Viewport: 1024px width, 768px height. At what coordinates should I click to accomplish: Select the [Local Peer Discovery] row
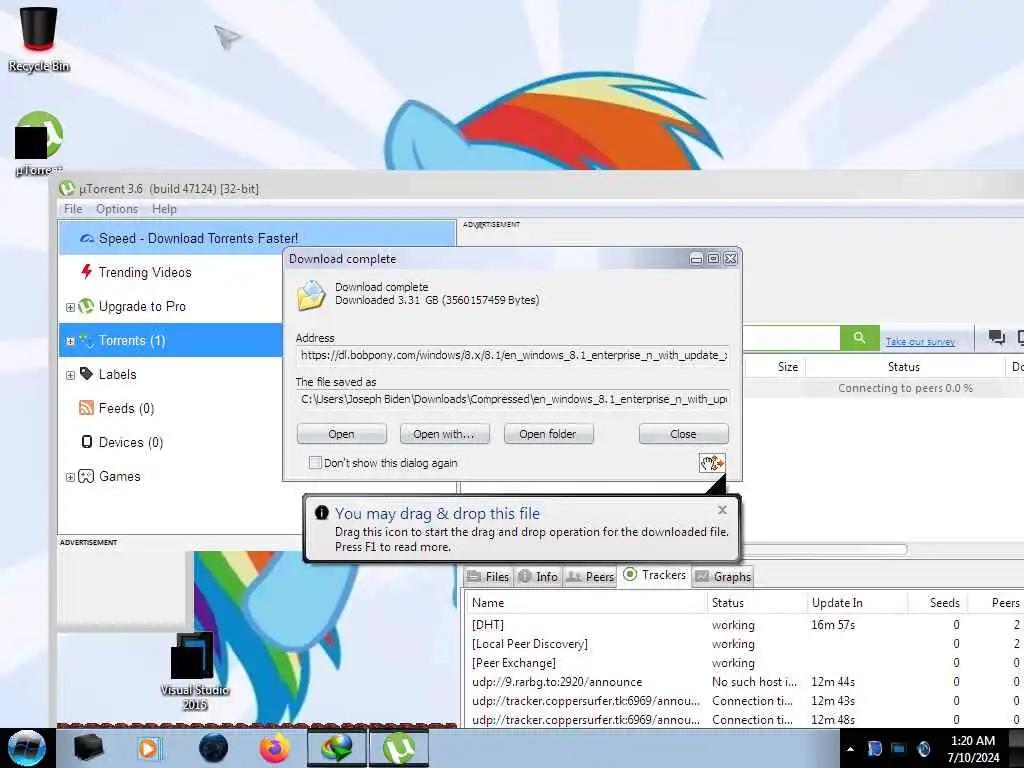coord(744,643)
